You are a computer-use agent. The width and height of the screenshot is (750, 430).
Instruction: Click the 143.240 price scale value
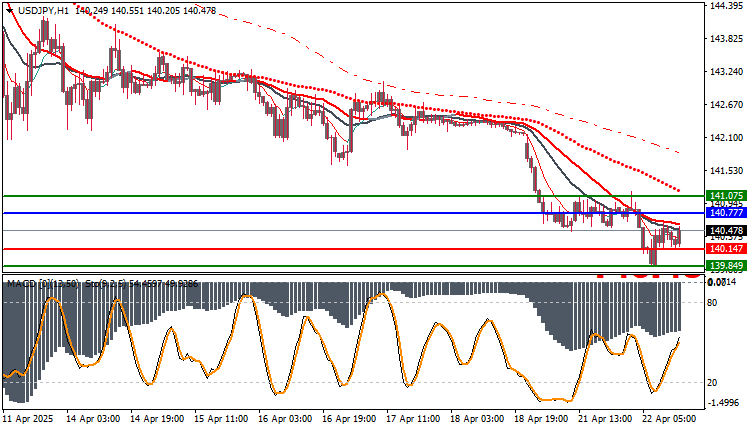pyautogui.click(x=727, y=72)
